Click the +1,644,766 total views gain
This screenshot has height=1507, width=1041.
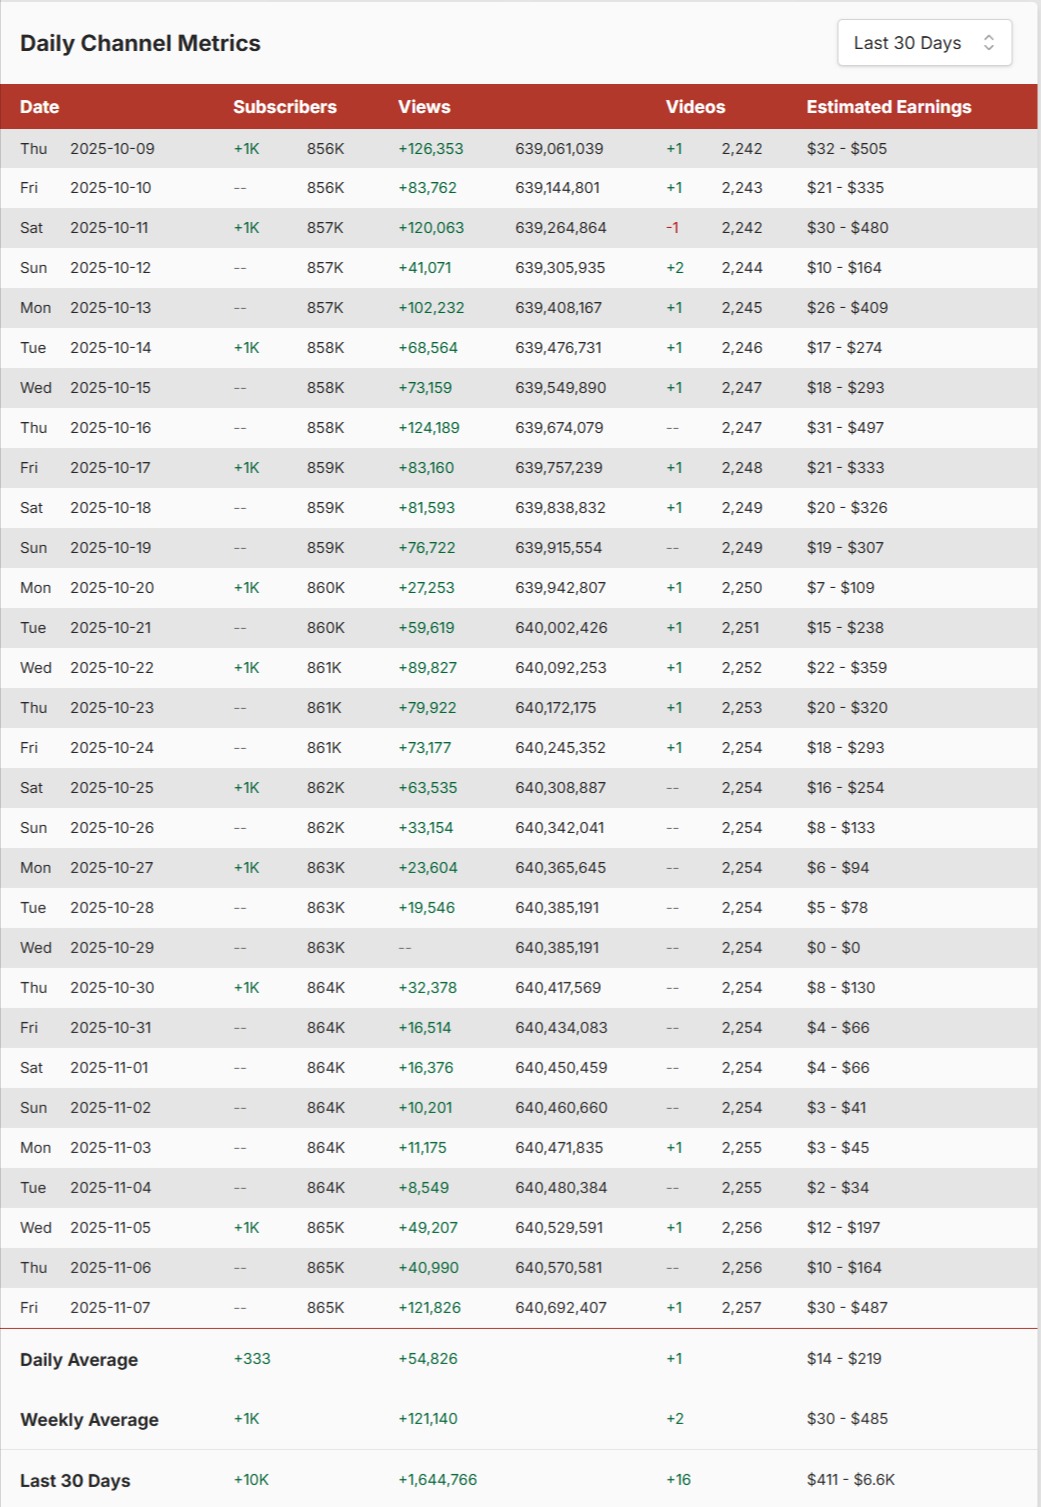click(437, 1480)
